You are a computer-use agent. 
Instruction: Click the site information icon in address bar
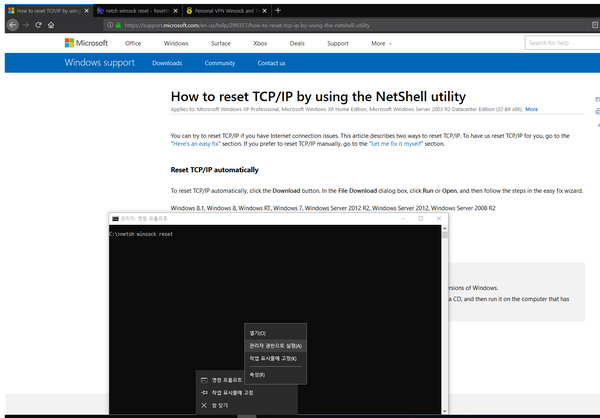click(x=110, y=25)
